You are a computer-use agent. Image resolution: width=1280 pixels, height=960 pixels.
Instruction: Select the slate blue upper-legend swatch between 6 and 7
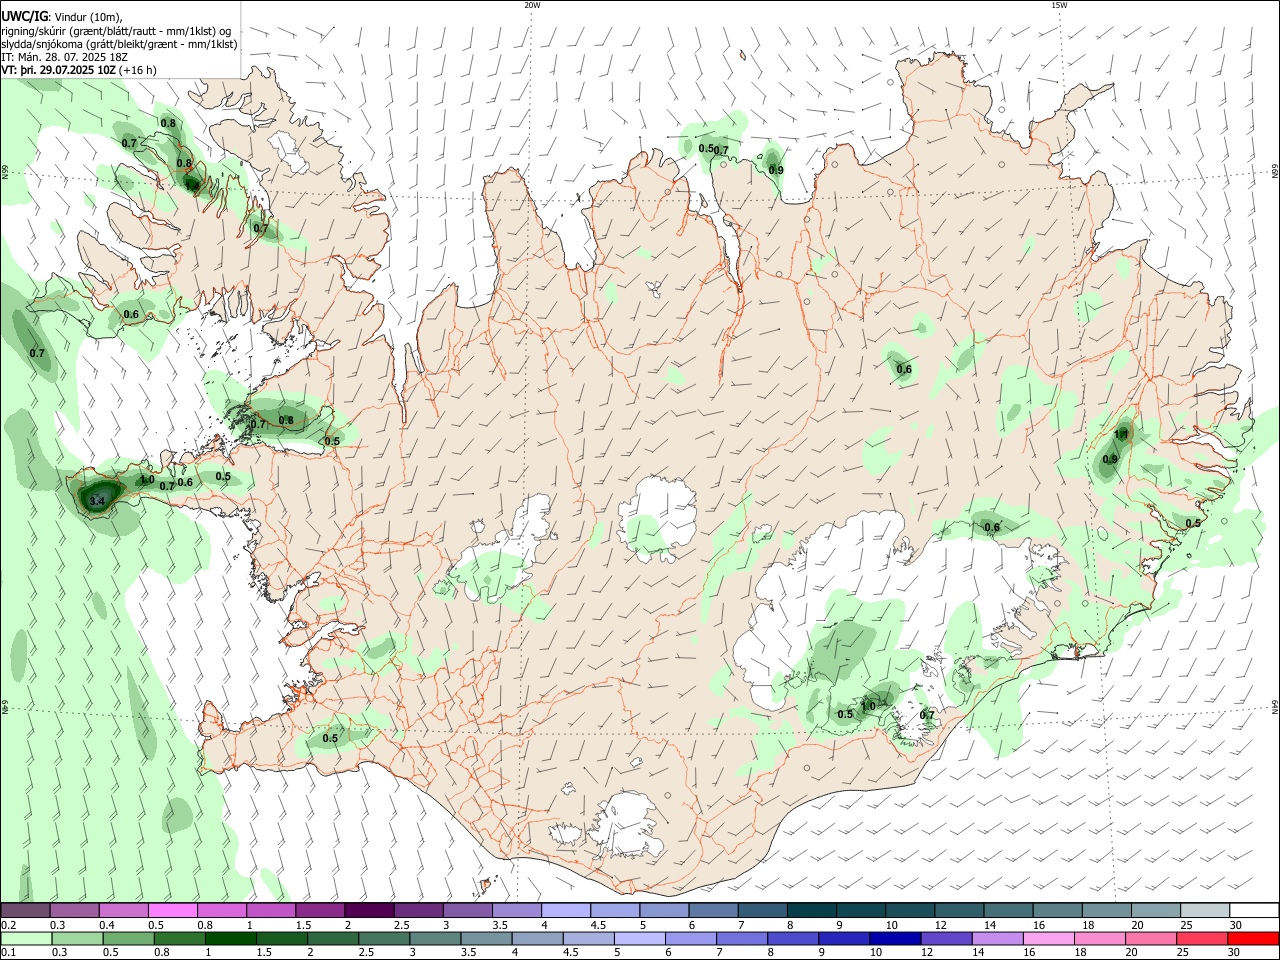[713, 911]
